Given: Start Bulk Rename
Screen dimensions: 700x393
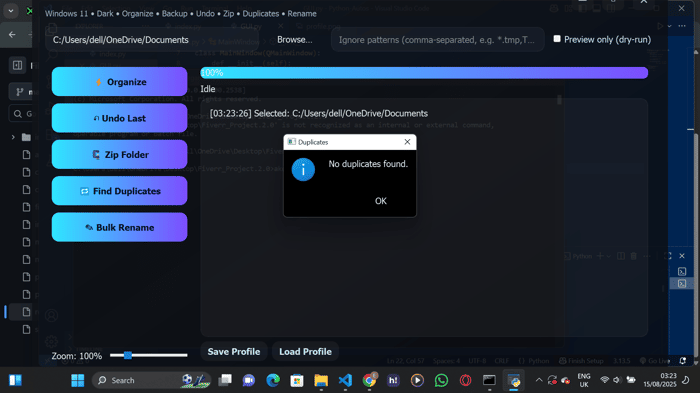Looking at the screenshot, I should coord(119,227).
